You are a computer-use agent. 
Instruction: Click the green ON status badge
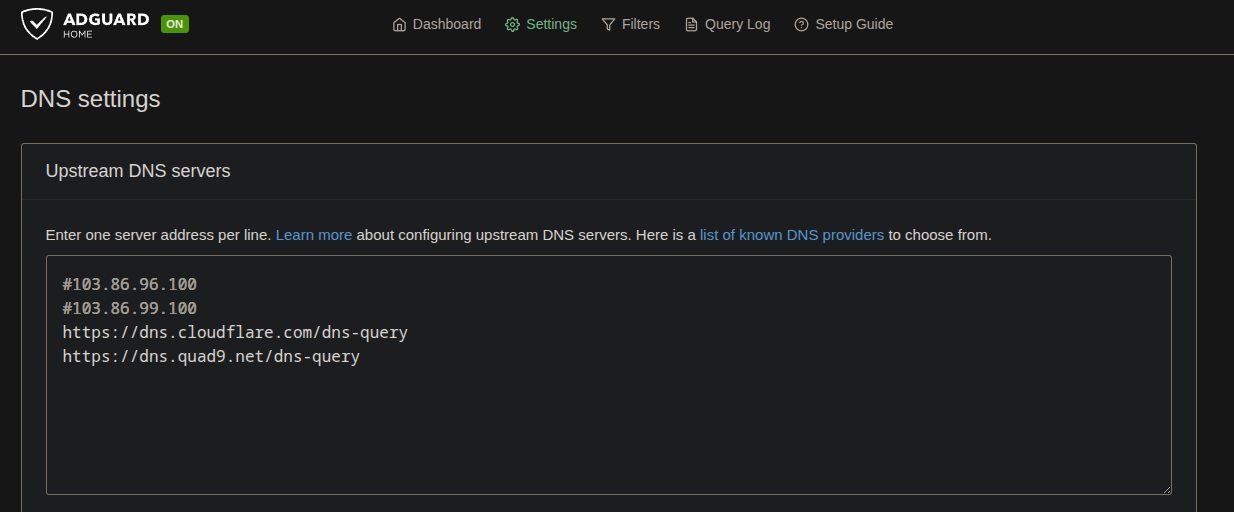(x=175, y=24)
